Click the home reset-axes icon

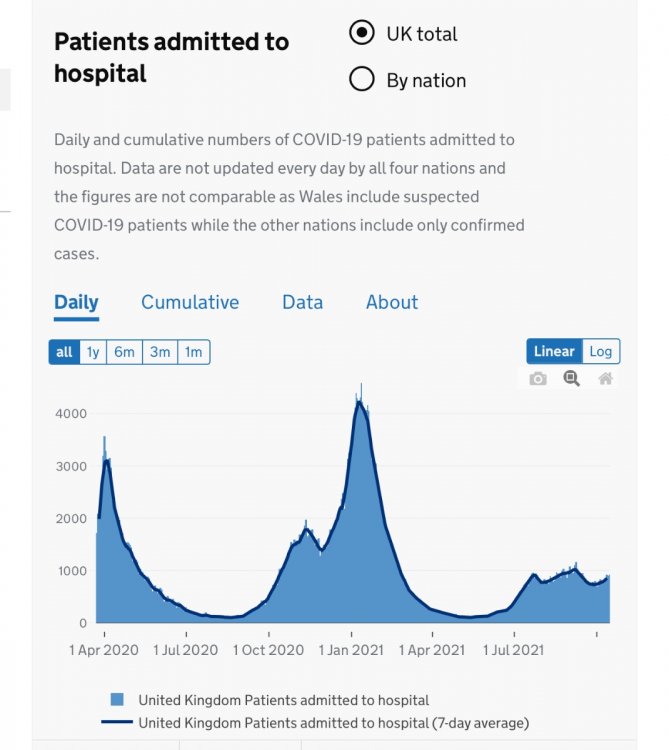click(x=605, y=379)
